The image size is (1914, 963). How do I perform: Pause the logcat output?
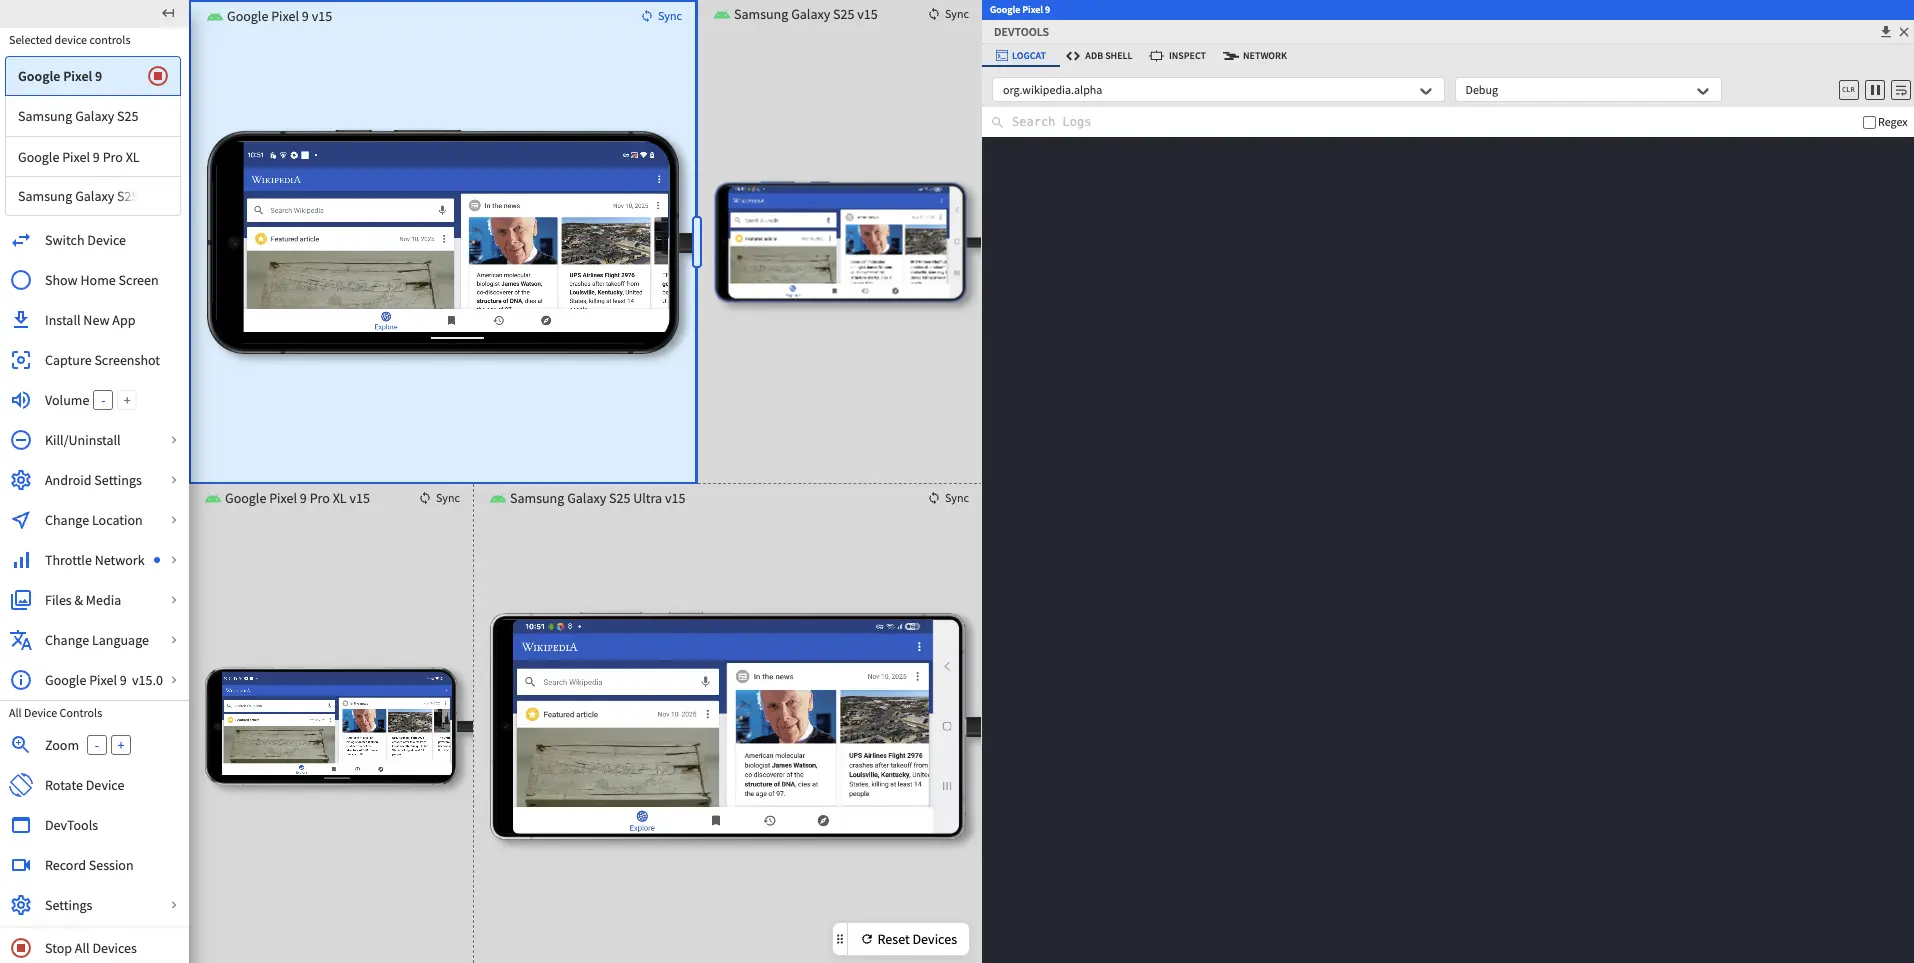click(x=1875, y=90)
